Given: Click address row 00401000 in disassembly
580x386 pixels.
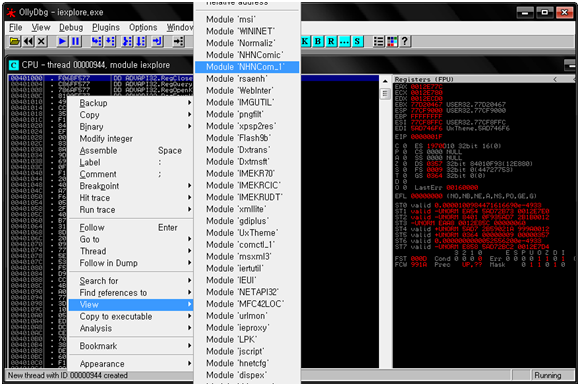Looking at the screenshot, I should tap(100, 78).
